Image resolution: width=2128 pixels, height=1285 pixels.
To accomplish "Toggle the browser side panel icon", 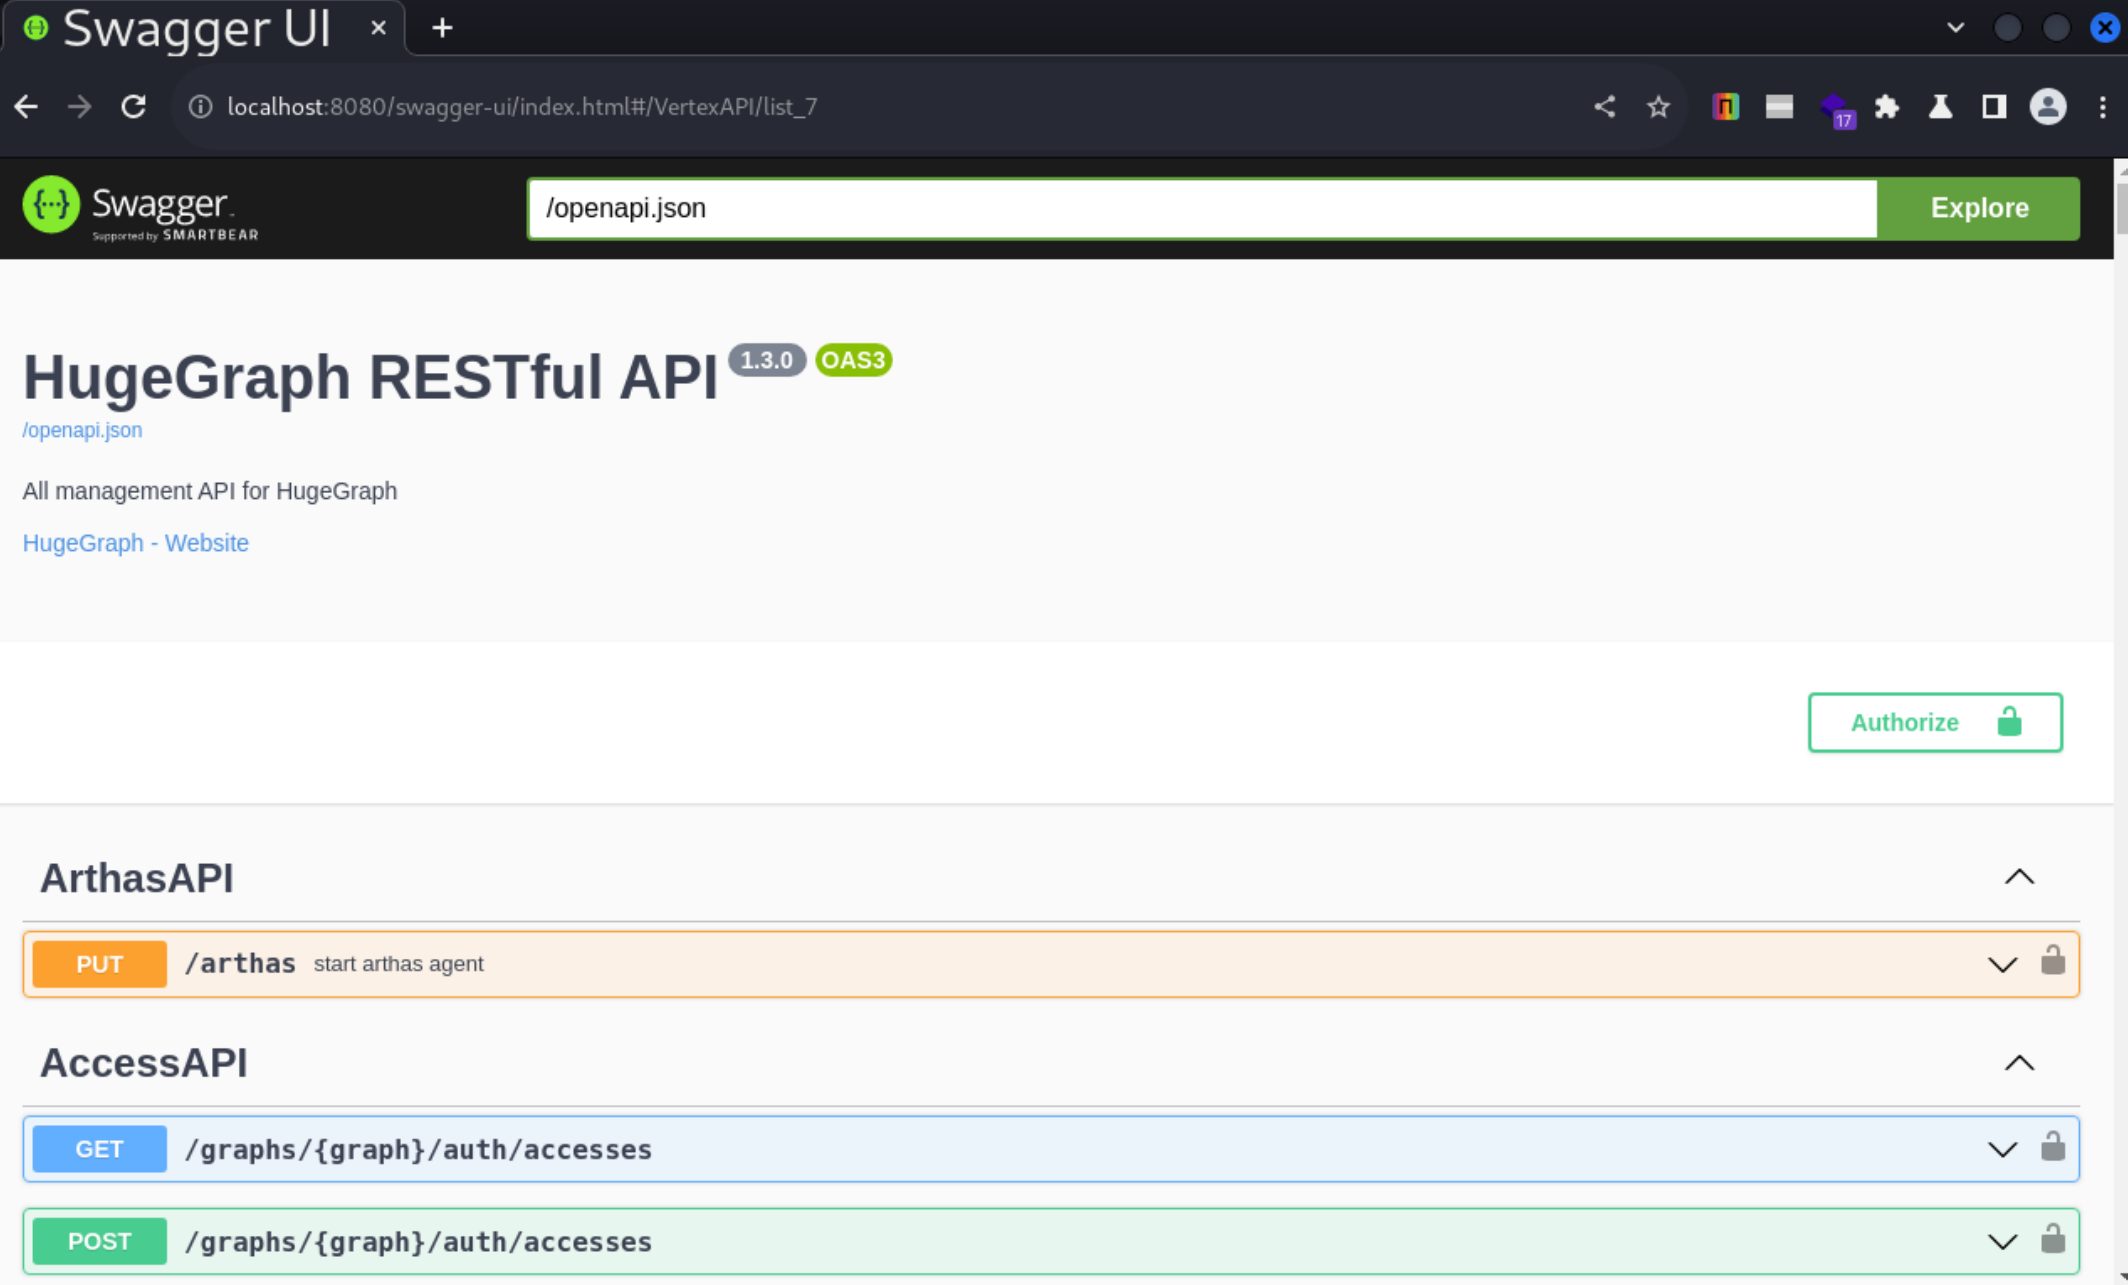I will 1994,107.
